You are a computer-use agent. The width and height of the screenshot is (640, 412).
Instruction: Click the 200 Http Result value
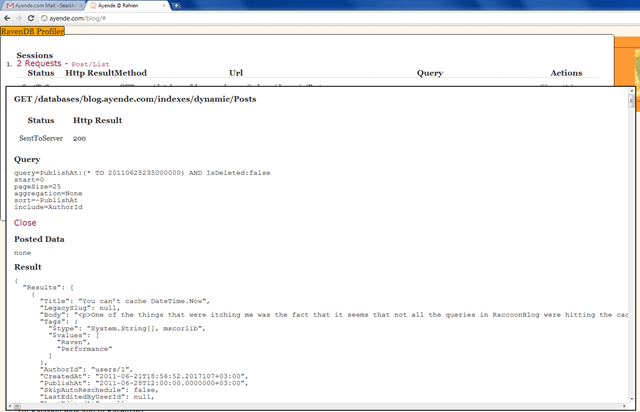point(80,138)
